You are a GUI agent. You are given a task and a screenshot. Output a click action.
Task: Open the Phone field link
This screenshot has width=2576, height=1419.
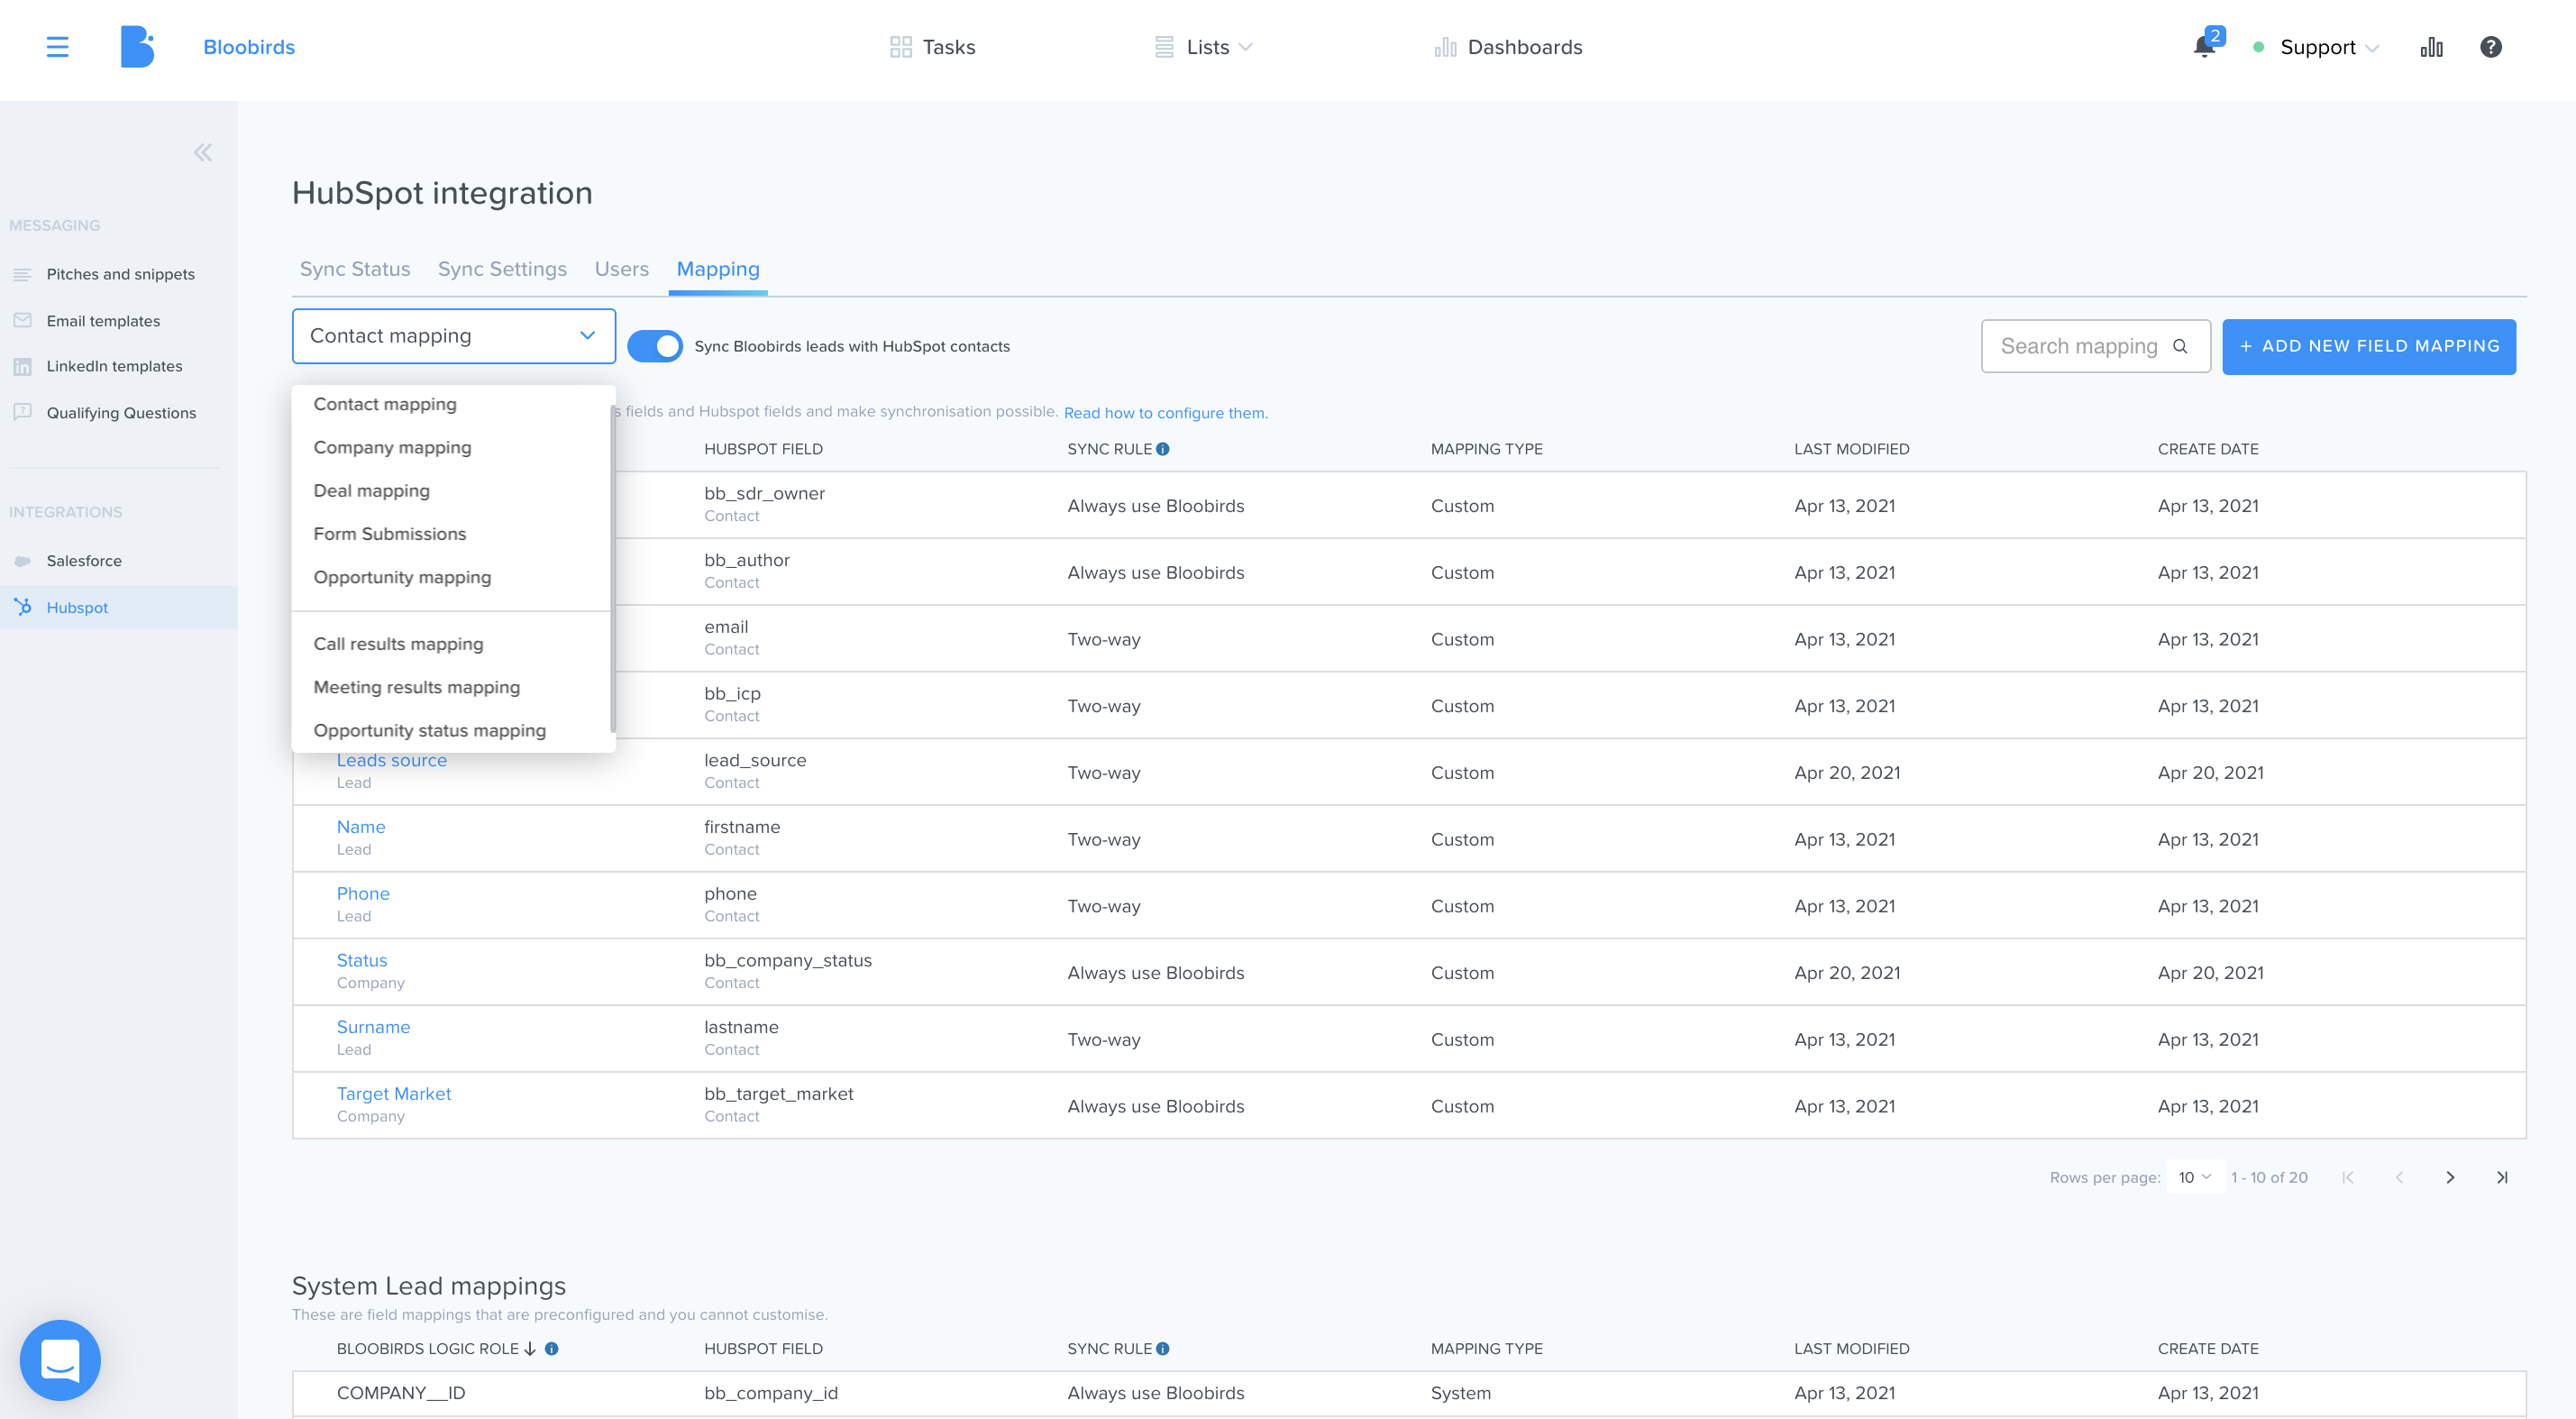[x=363, y=893]
